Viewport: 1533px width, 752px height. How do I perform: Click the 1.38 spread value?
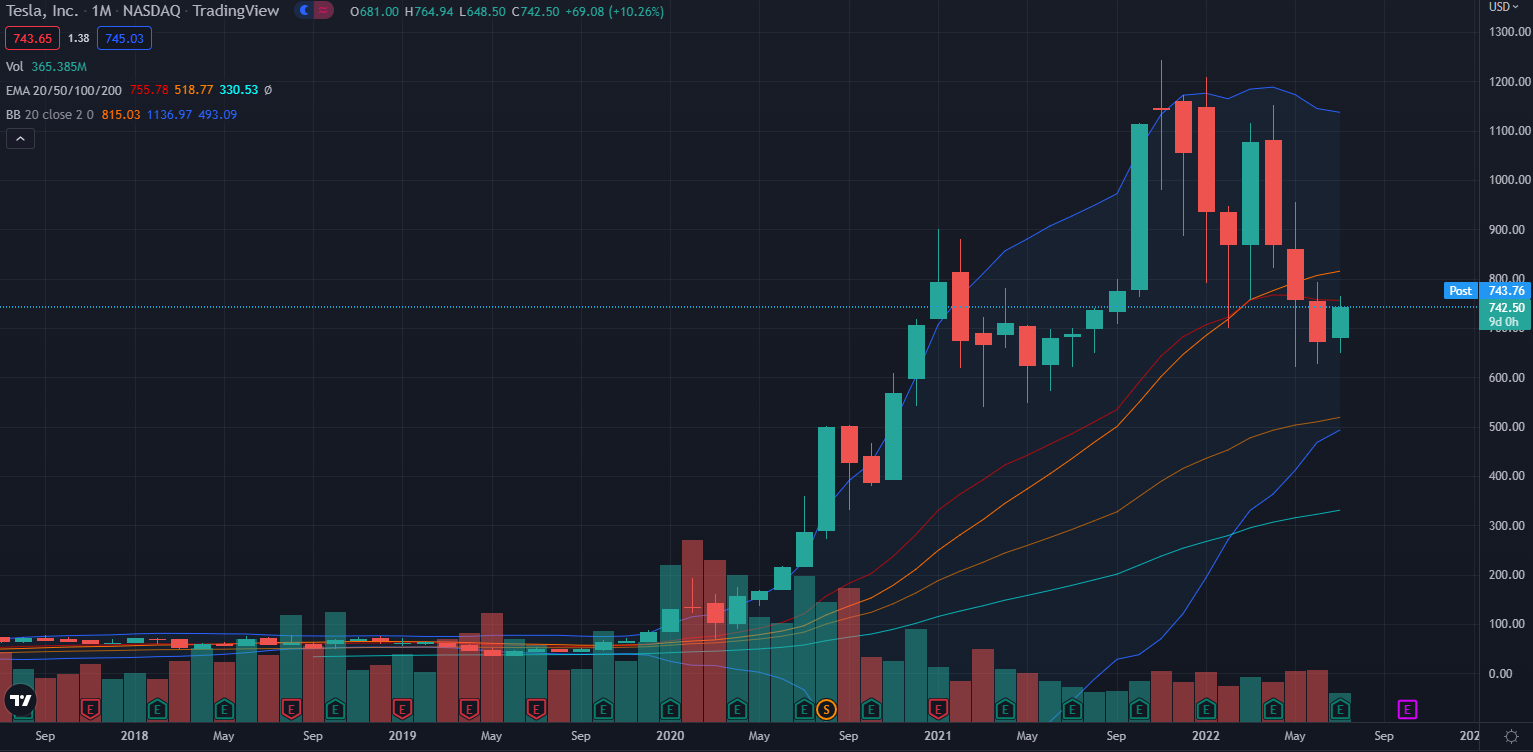(79, 38)
